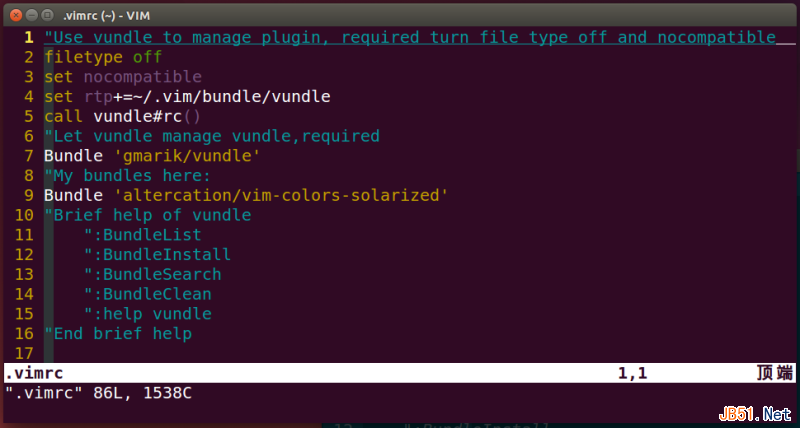The height and width of the screenshot is (428, 800).
Task: Click the 'set rtp+=~/.vim/bundle/vundle' line
Action: tap(186, 97)
